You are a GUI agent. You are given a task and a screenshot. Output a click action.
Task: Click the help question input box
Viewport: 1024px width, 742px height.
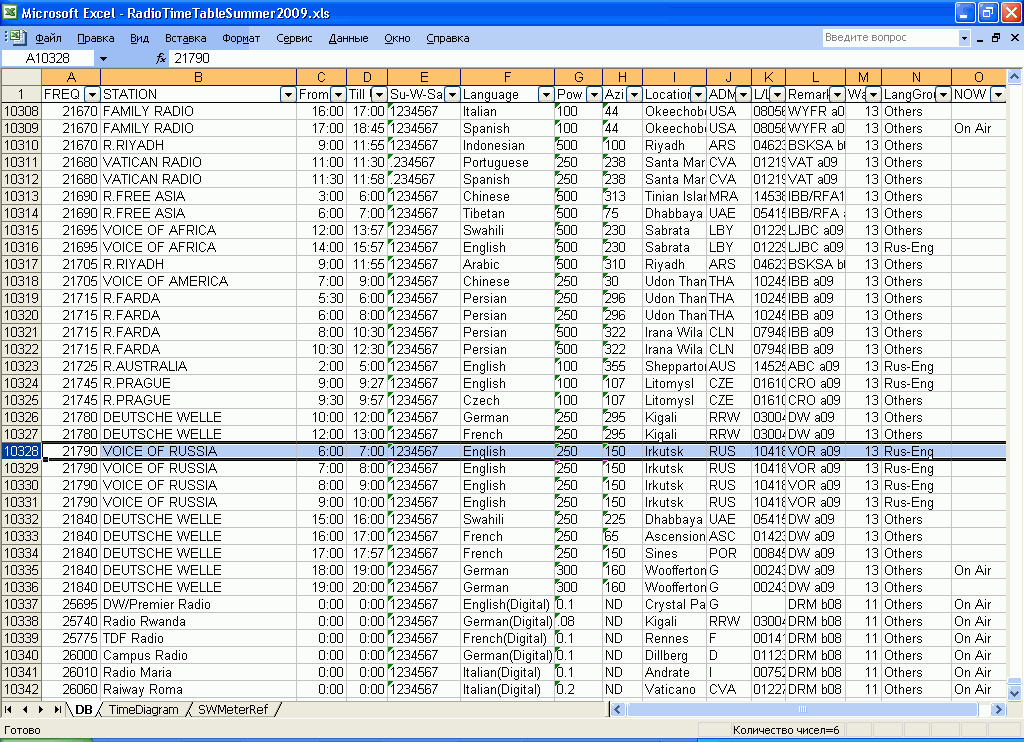tap(890, 38)
